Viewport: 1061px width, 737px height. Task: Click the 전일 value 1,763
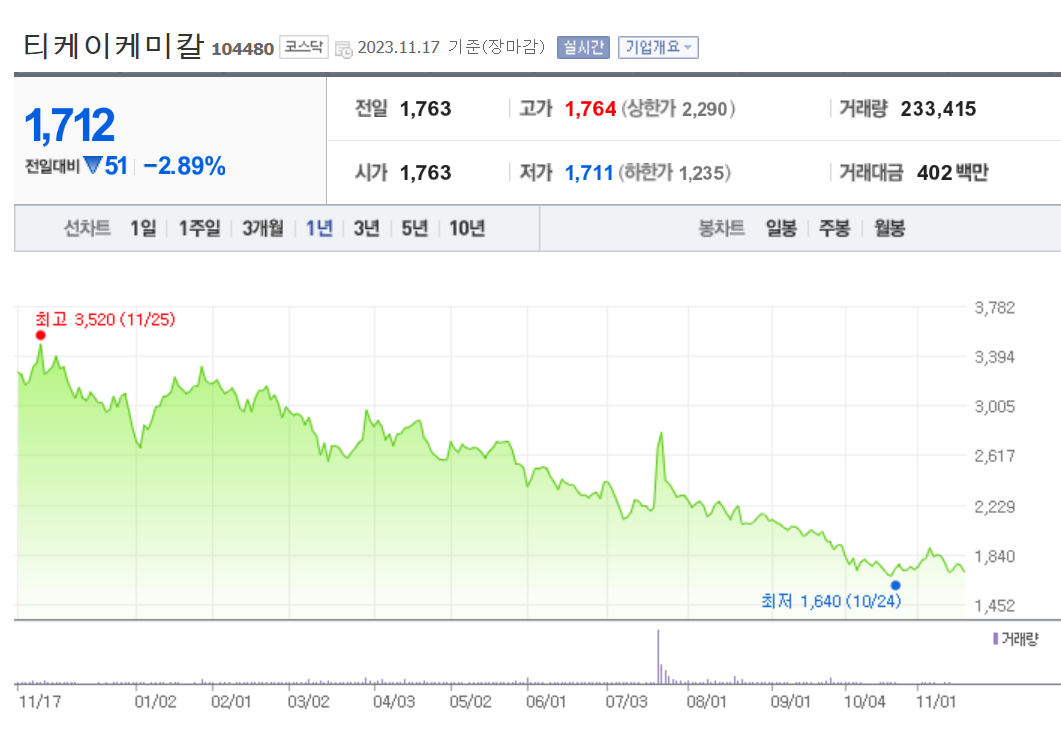click(425, 109)
